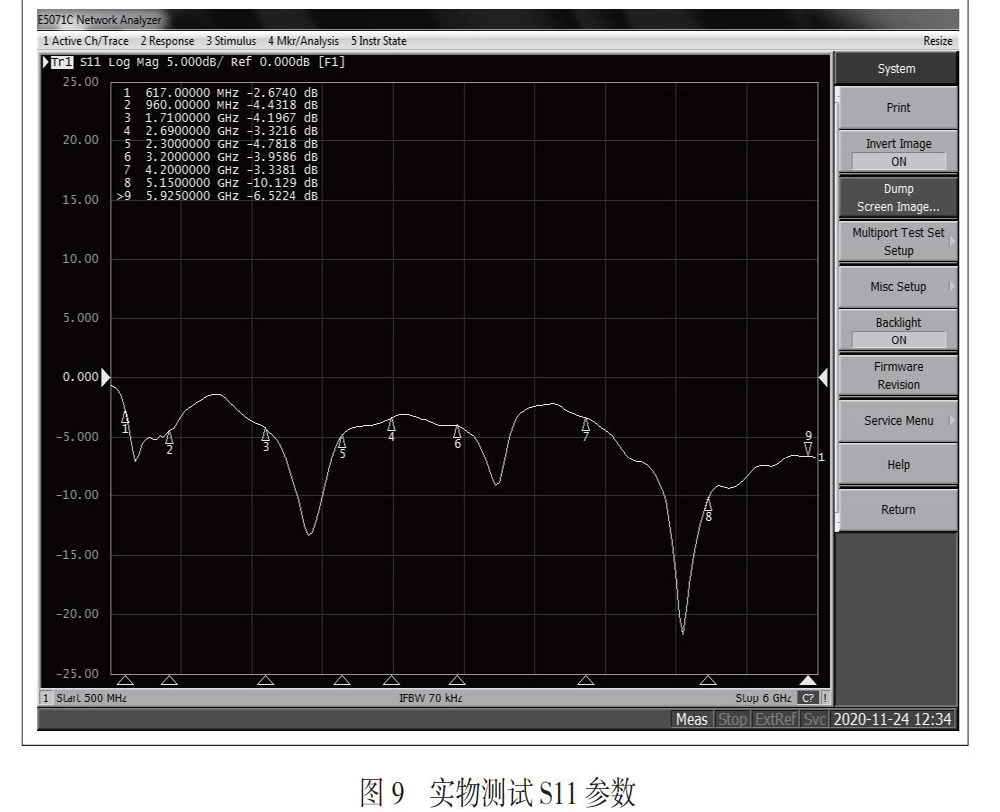This screenshot has height=812, width=1000.
Task: Toggle Invert Image ON setting
Action: [898, 152]
